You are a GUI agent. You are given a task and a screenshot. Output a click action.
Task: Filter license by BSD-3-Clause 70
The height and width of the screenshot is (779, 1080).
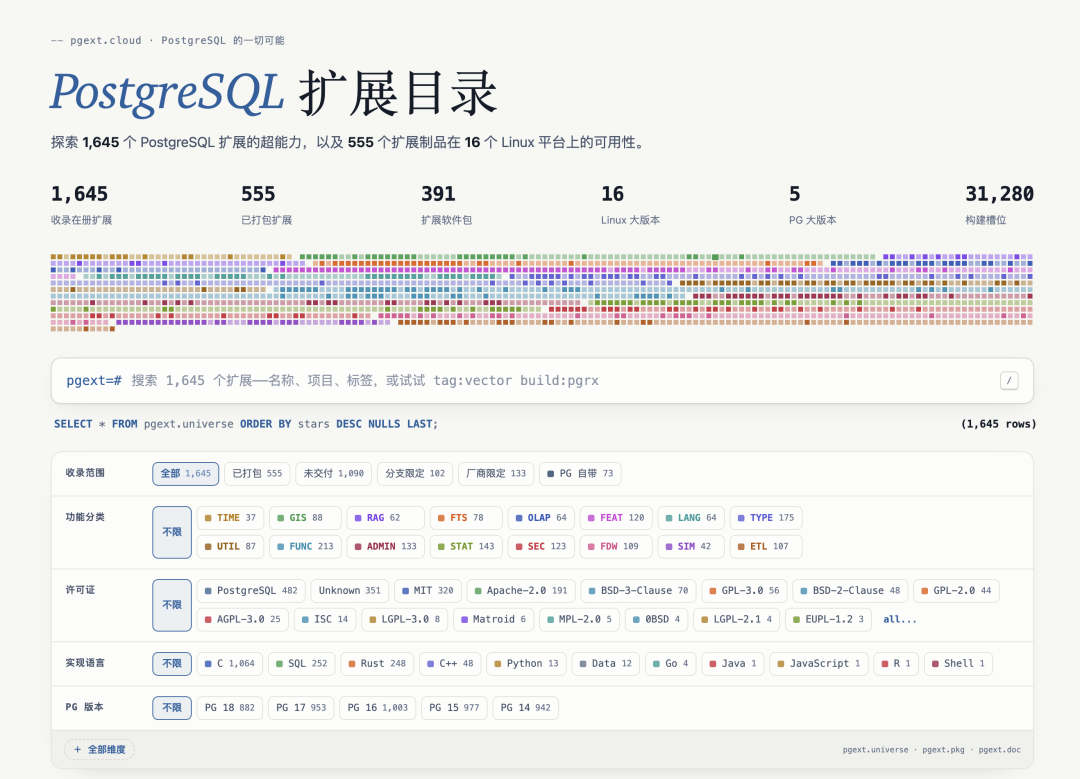click(638, 590)
